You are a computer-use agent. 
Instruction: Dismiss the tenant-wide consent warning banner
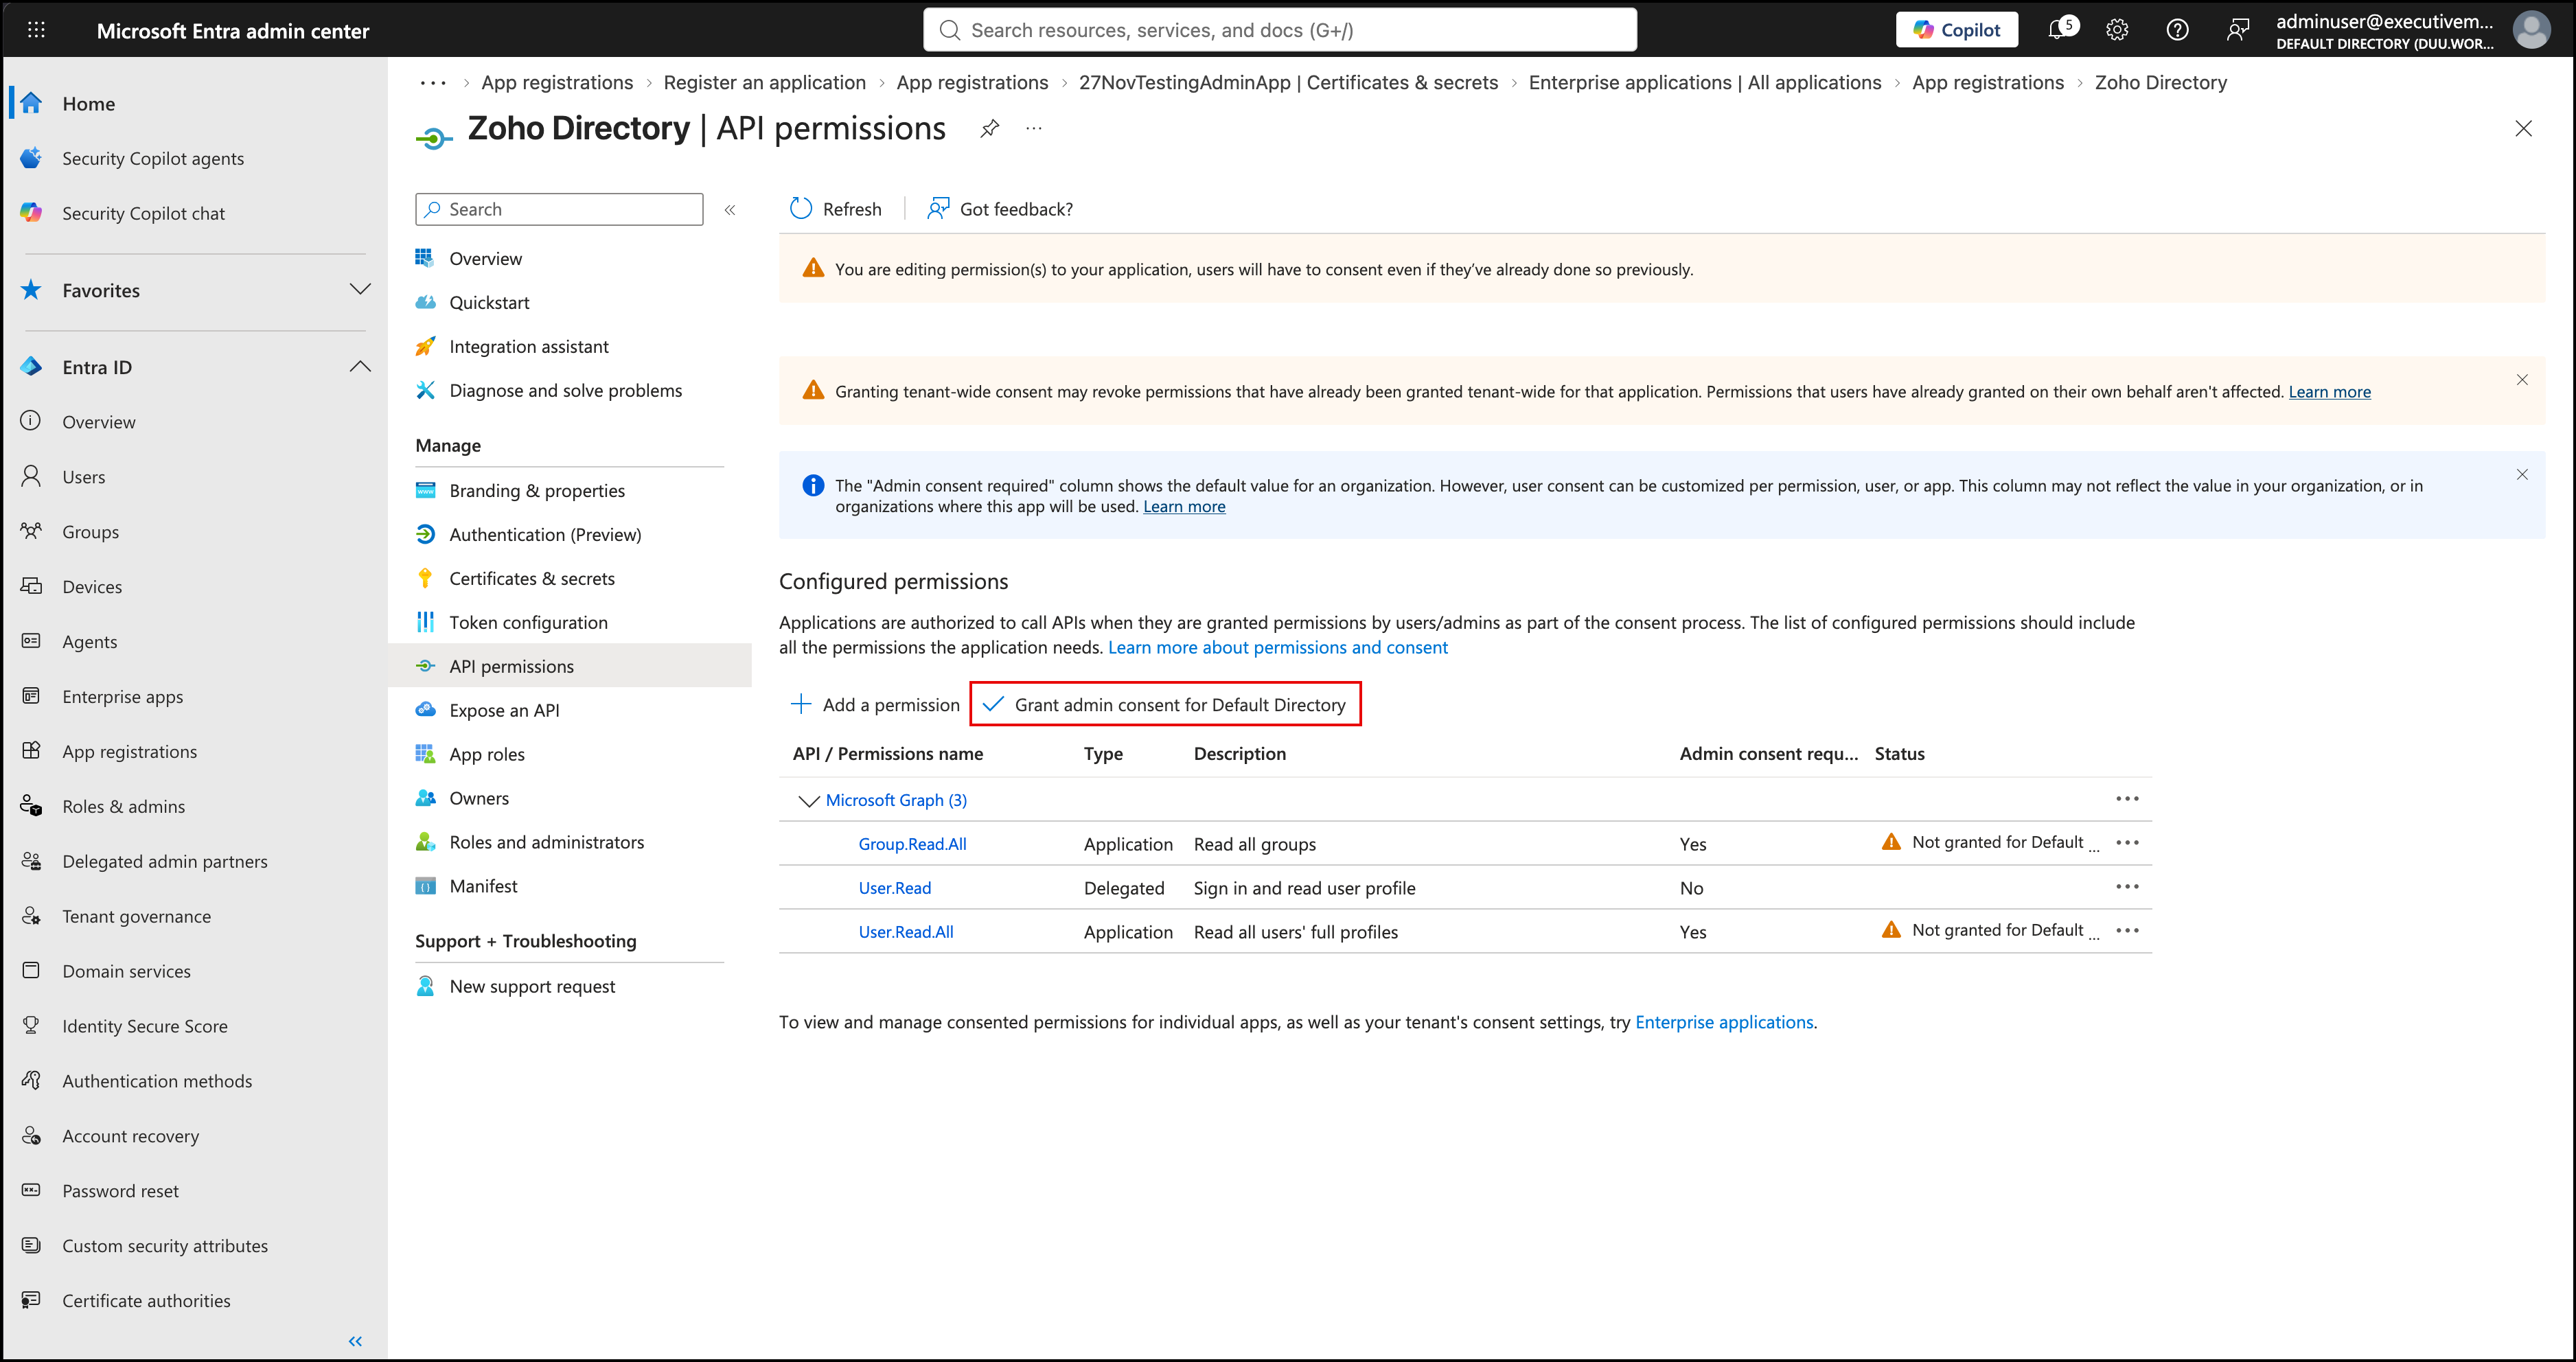click(x=2522, y=380)
